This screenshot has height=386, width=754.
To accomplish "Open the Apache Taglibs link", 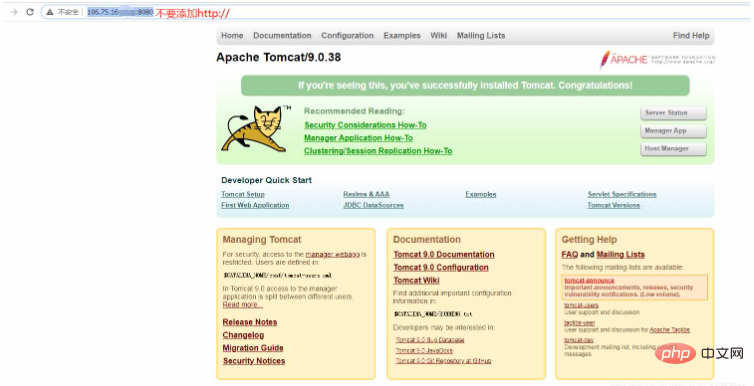I will pos(669,330).
